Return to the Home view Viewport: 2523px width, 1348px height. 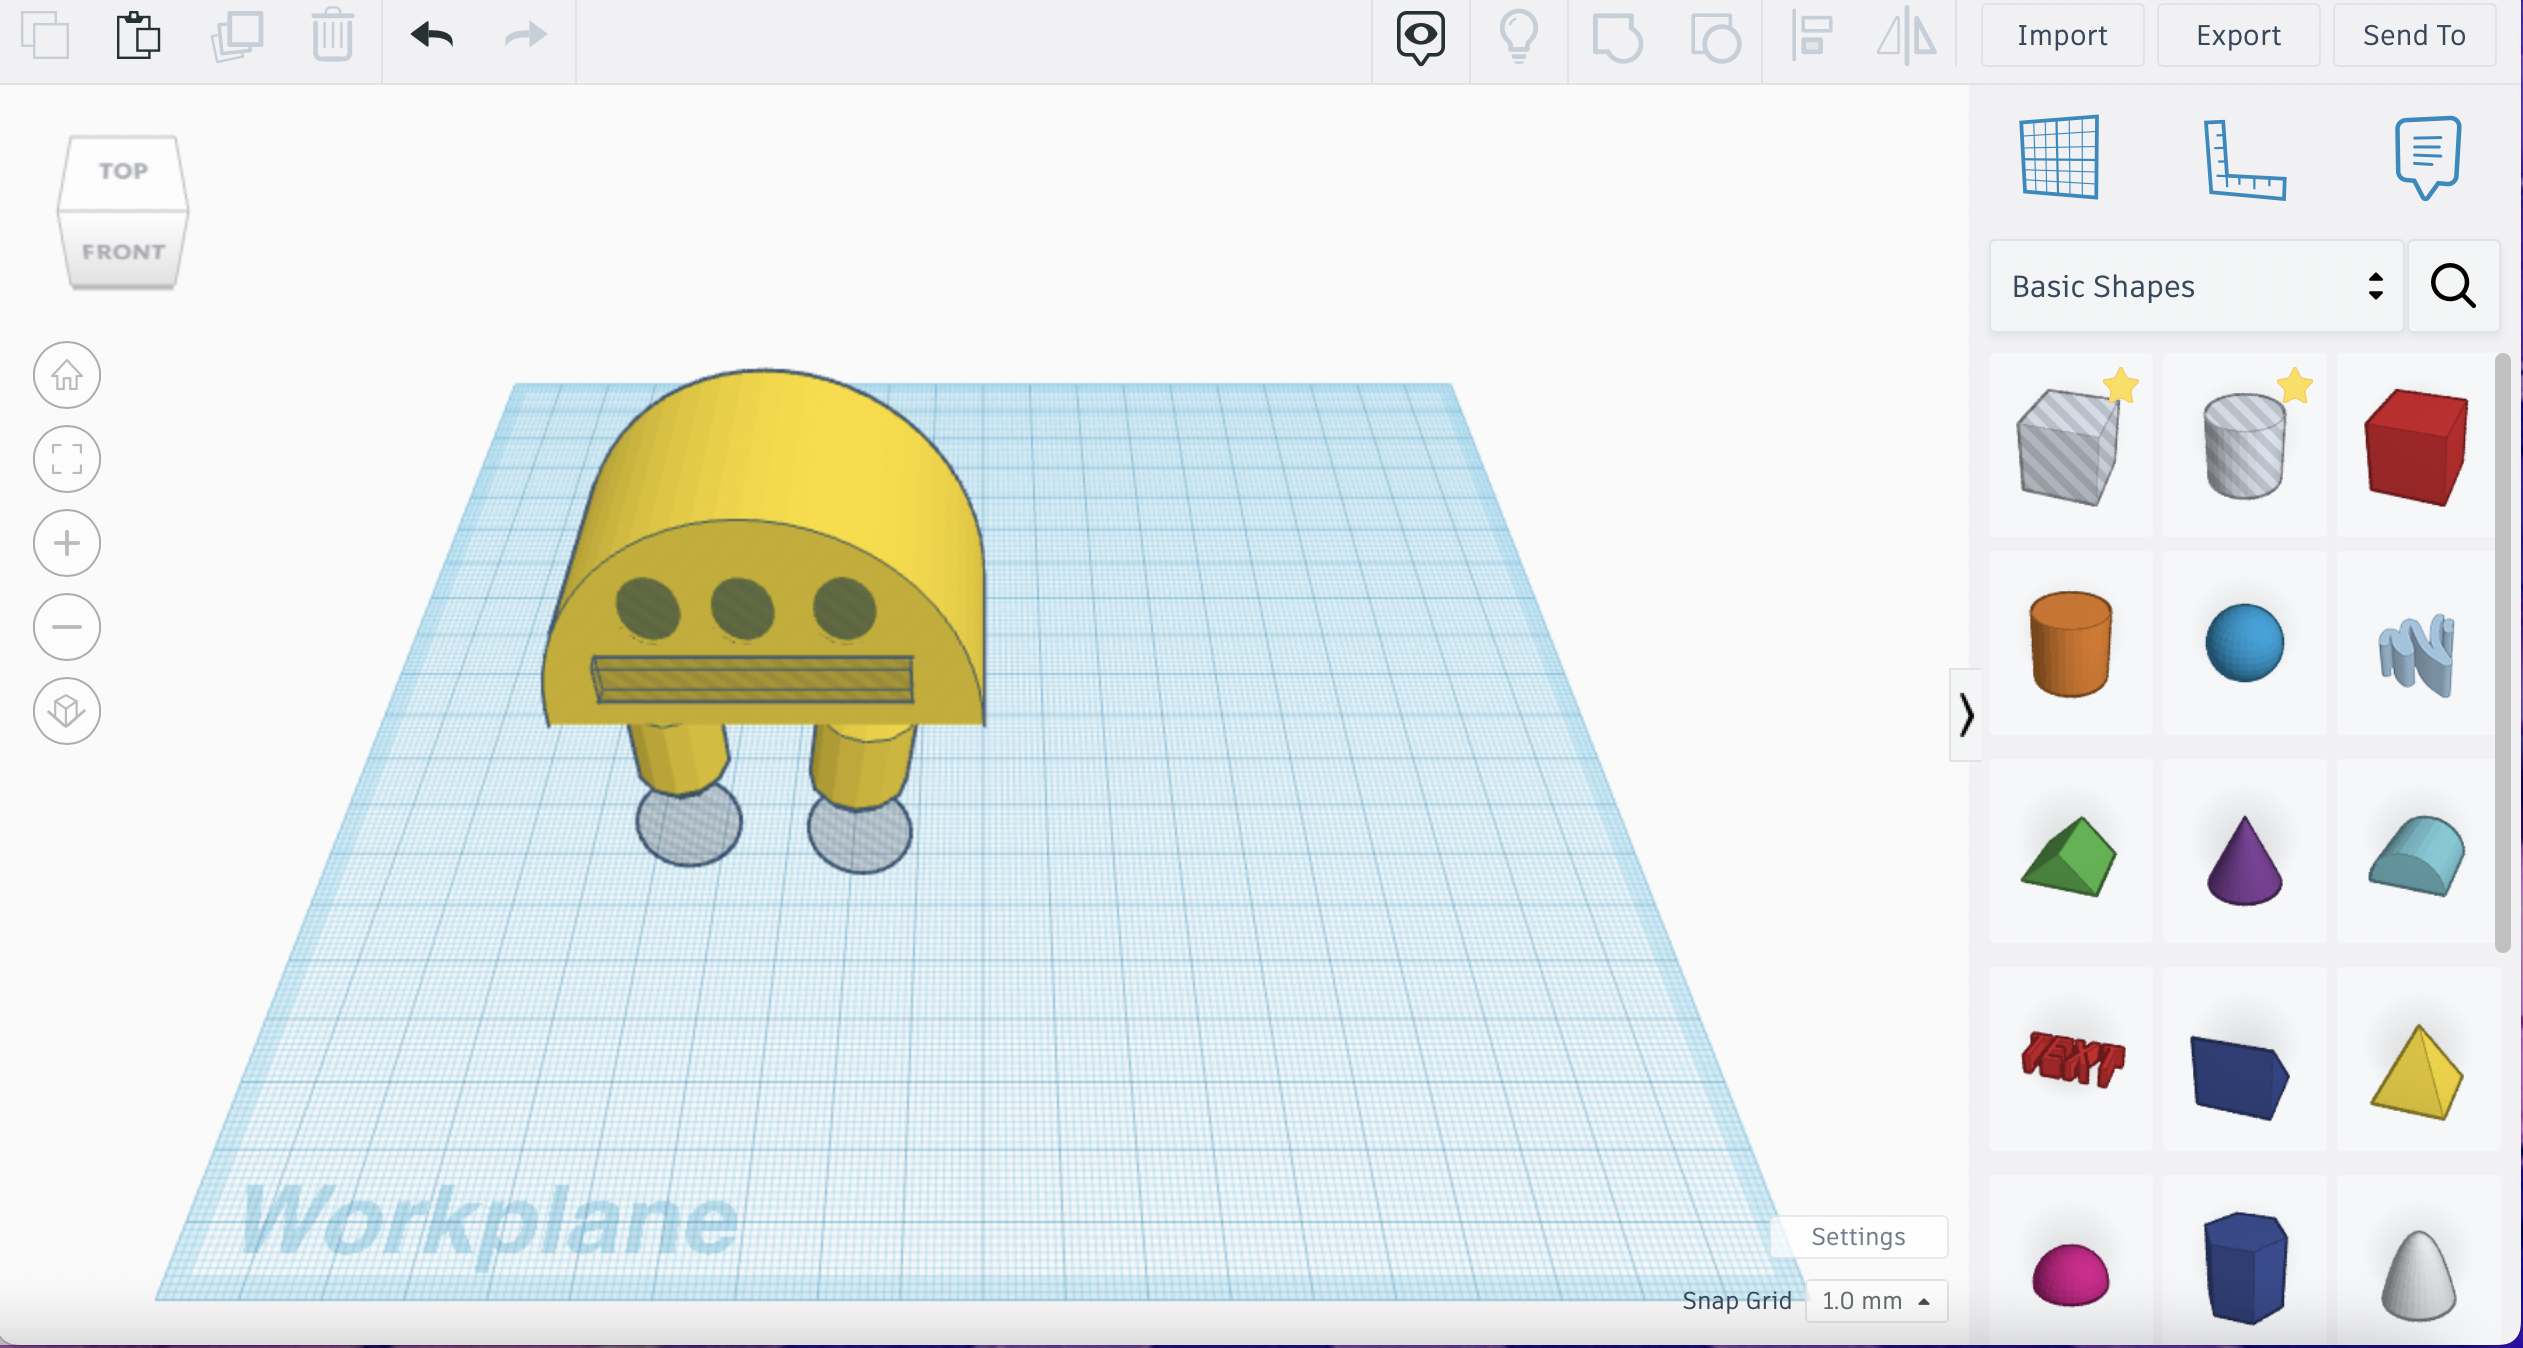coord(66,375)
